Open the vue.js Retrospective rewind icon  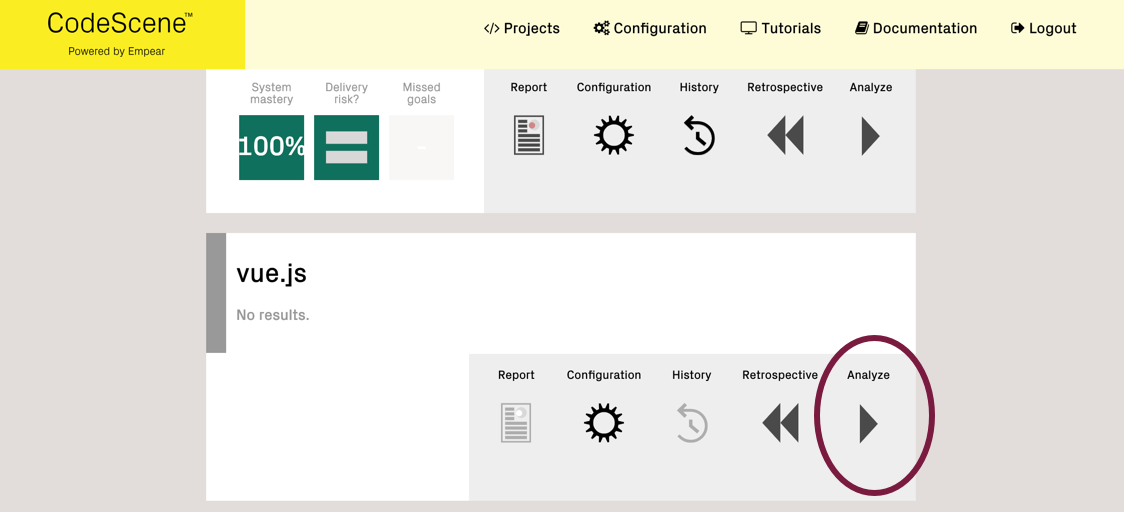(780, 423)
